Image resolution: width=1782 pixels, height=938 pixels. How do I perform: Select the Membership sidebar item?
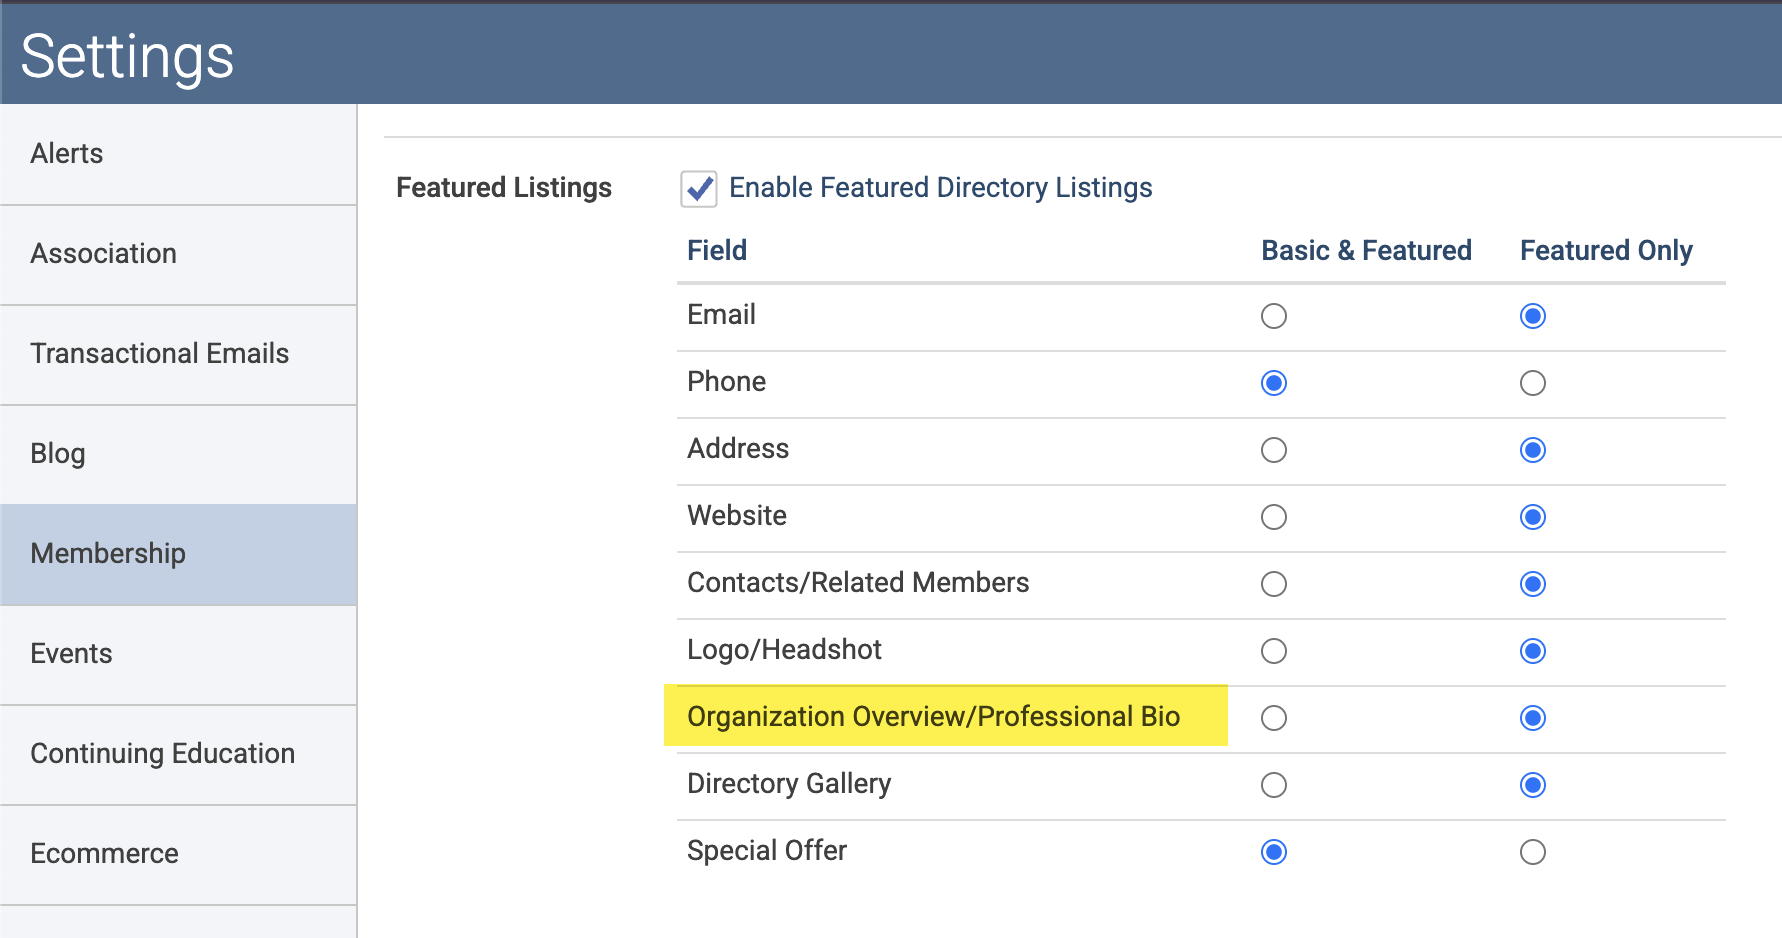(x=178, y=554)
